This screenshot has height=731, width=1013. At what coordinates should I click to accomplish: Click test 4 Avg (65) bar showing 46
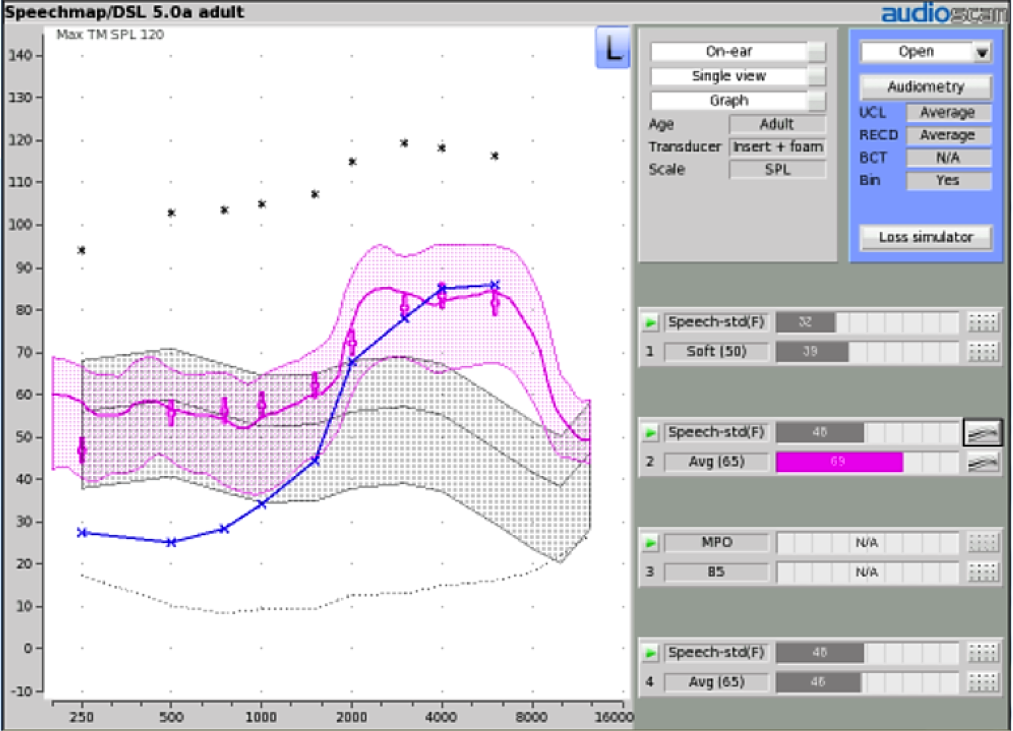(818, 683)
